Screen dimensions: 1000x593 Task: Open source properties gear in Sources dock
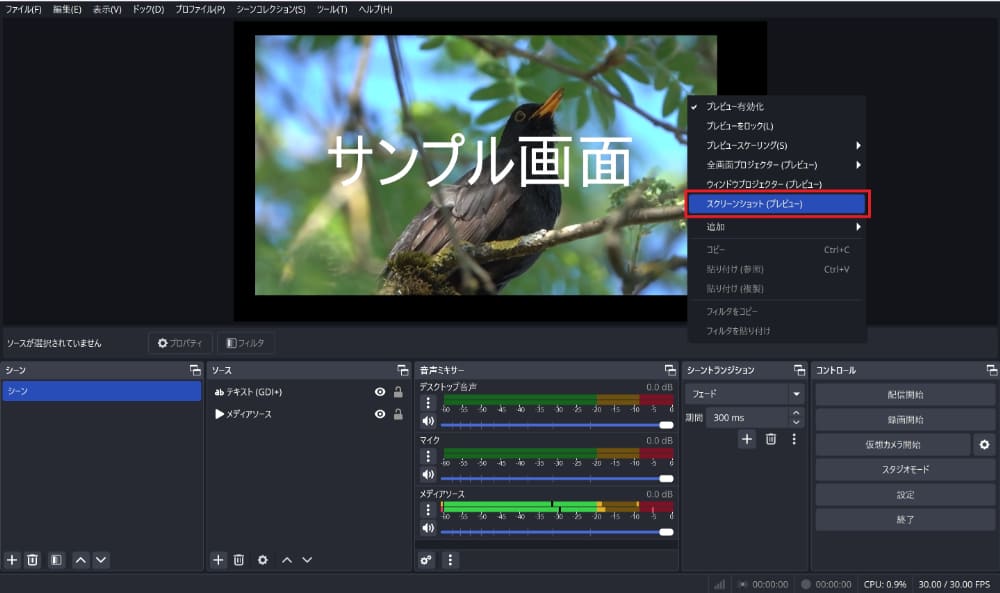point(263,560)
